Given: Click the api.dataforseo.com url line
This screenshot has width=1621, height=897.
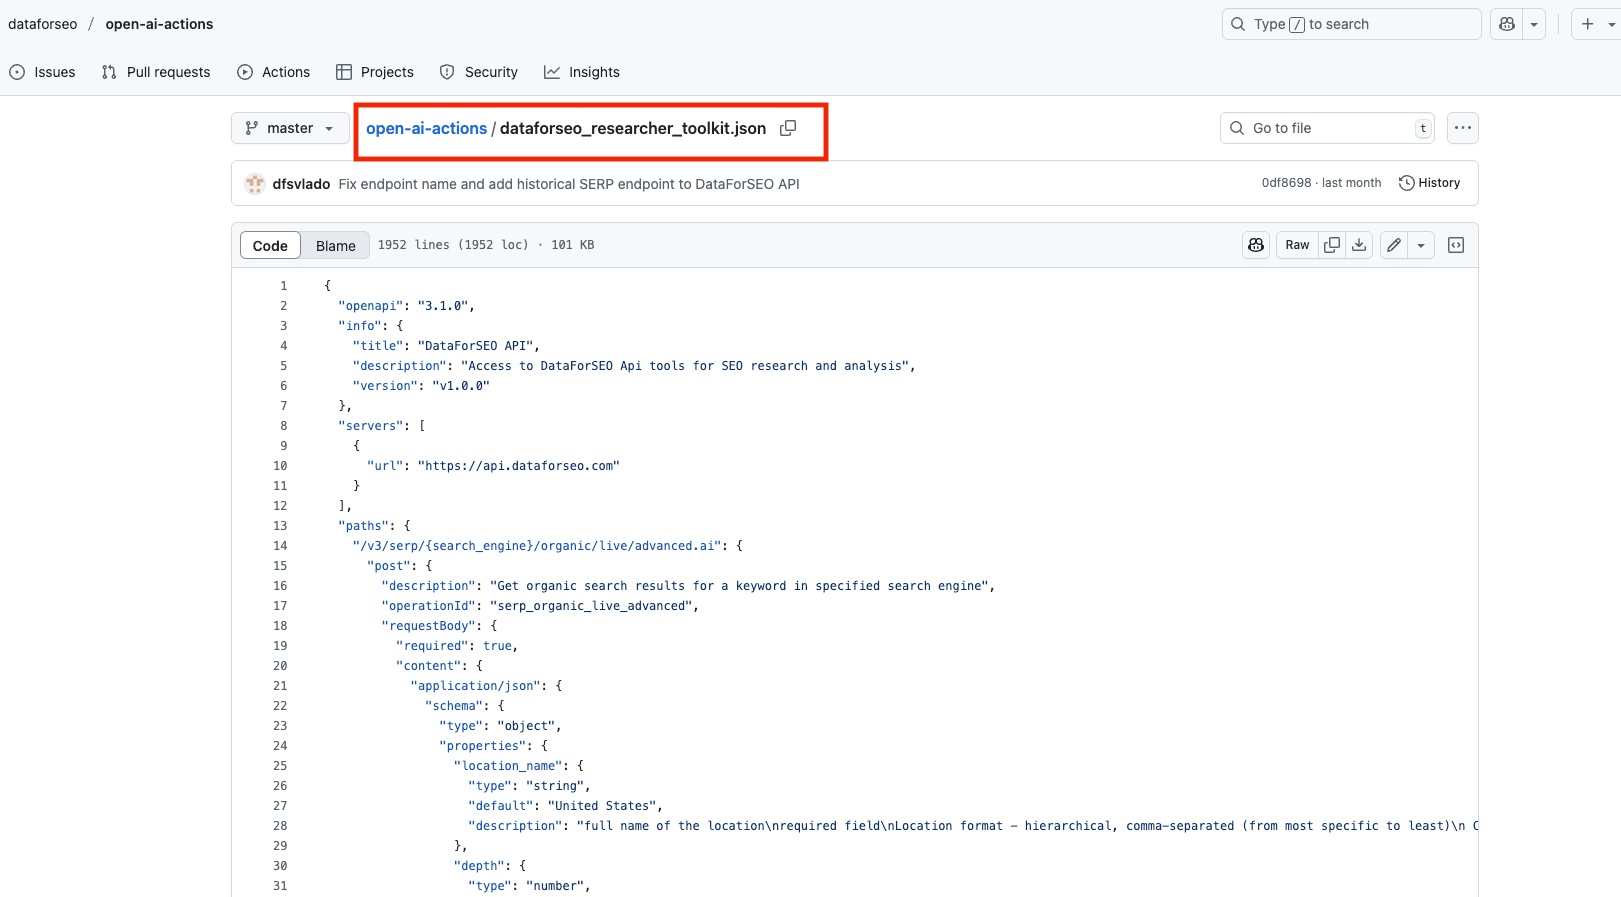Looking at the screenshot, I should coord(493,466).
